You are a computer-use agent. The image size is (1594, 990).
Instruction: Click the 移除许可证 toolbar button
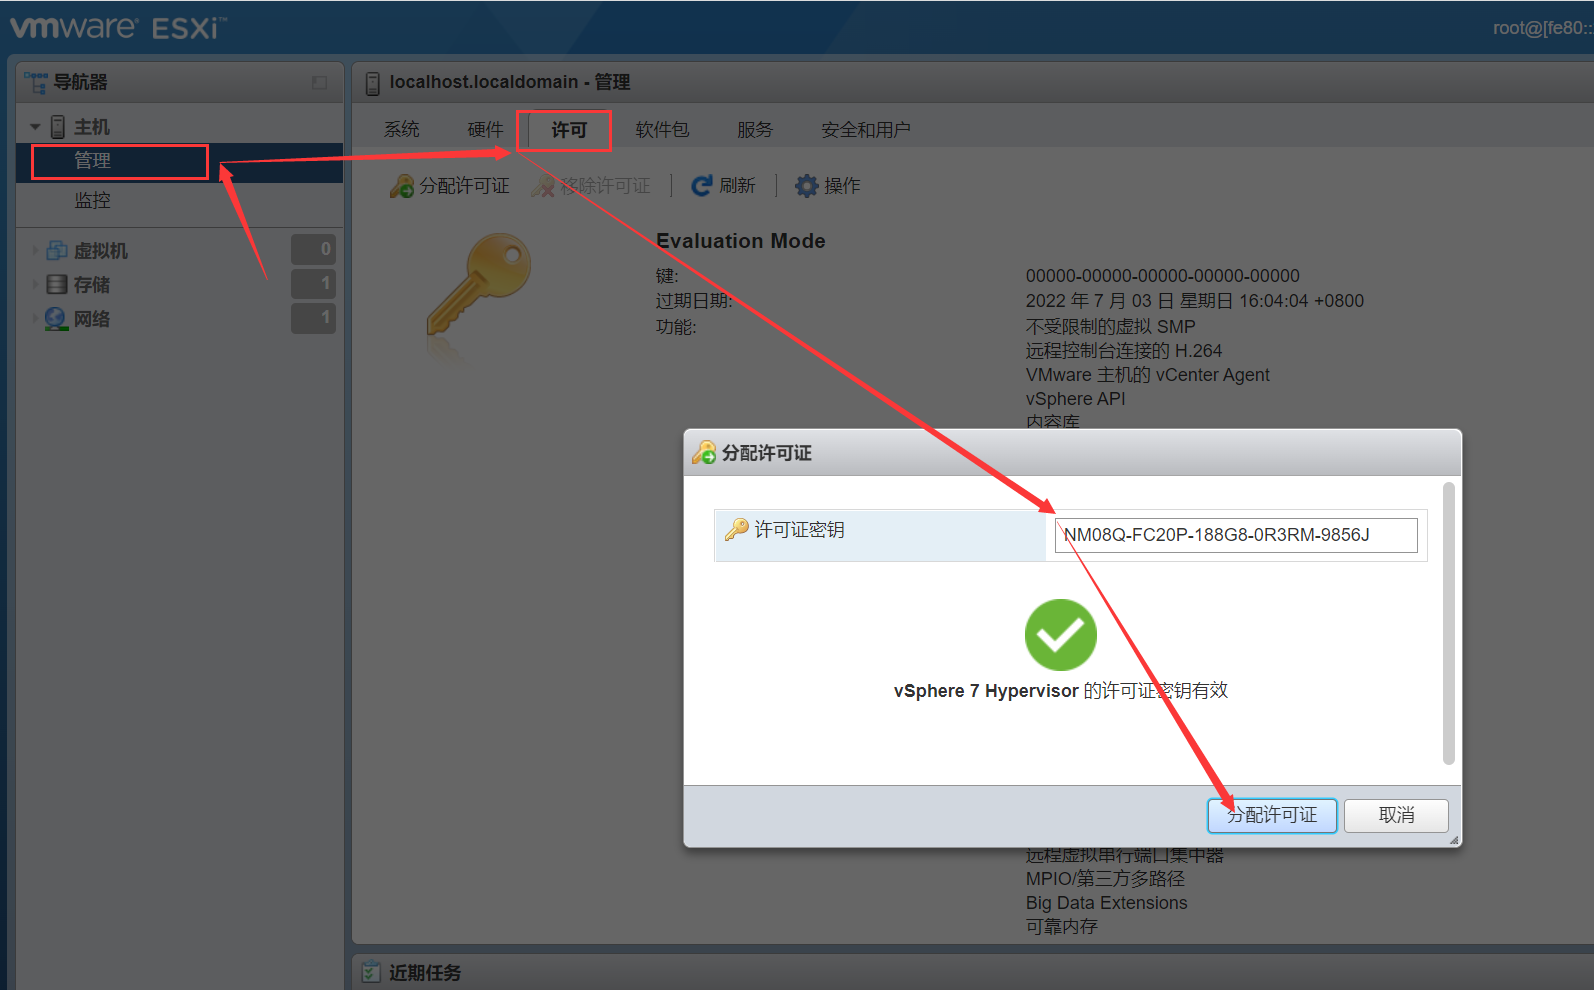pyautogui.click(x=591, y=186)
